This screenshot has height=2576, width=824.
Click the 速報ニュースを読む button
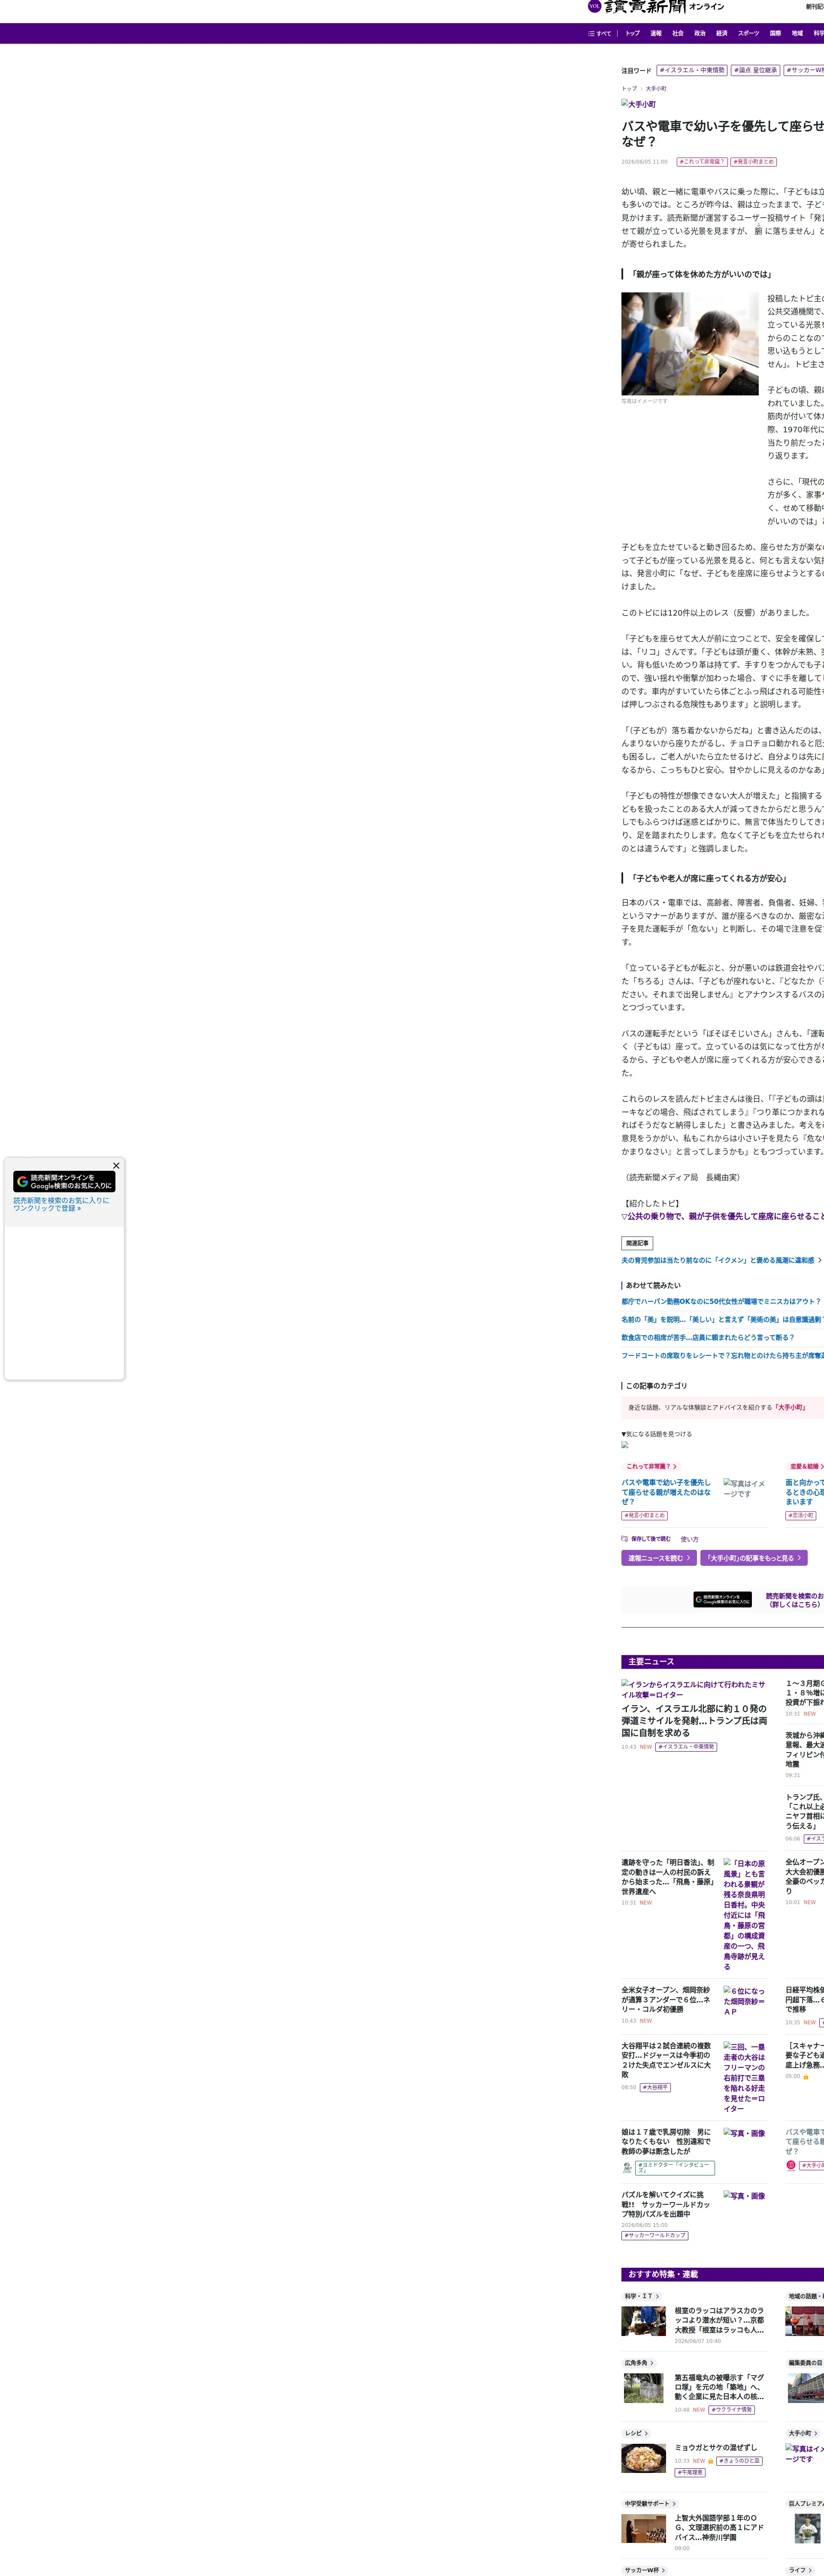tap(659, 1558)
